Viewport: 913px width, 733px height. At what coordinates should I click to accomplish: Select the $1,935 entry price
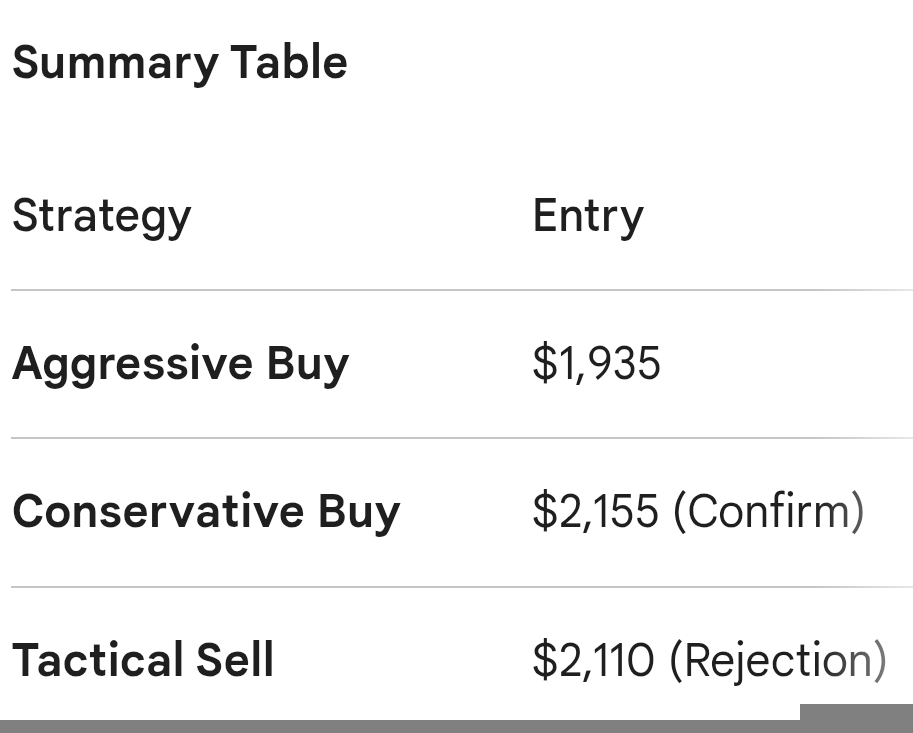[596, 362]
